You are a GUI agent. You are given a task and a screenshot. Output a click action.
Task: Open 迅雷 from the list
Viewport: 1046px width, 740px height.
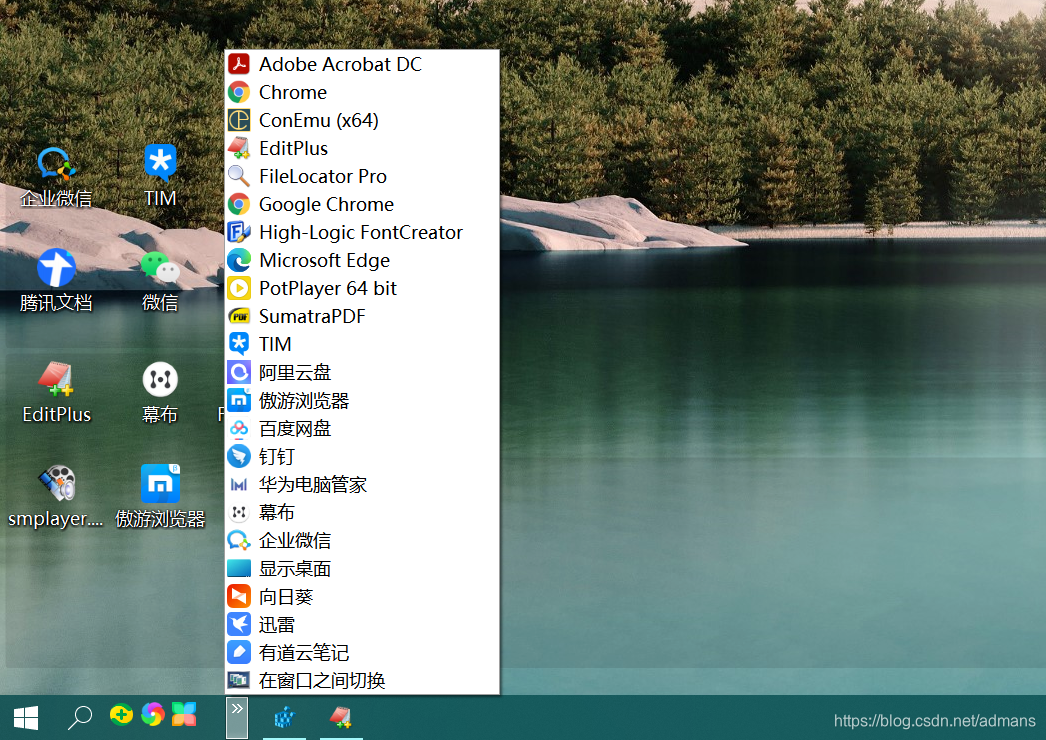tap(362, 625)
